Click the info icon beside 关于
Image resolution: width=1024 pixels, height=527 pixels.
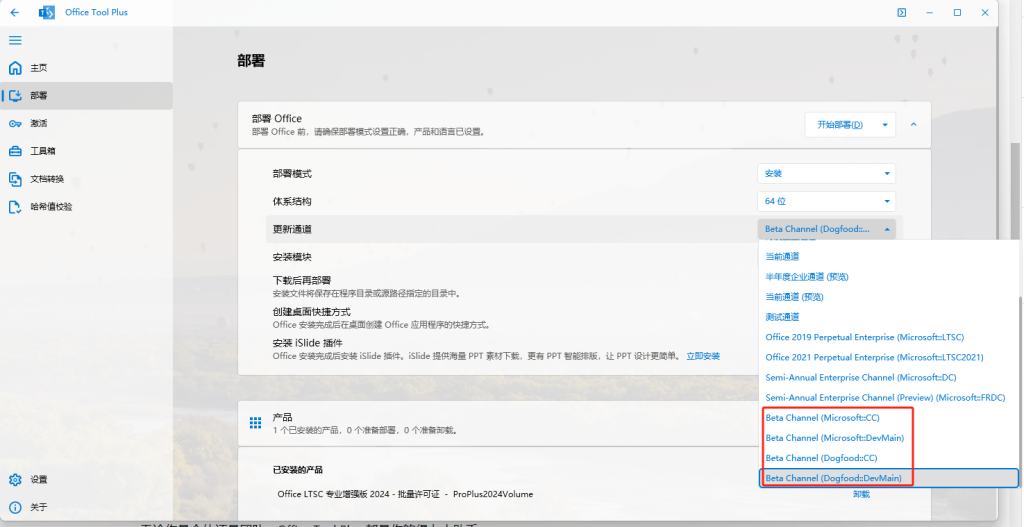click(x=15, y=507)
